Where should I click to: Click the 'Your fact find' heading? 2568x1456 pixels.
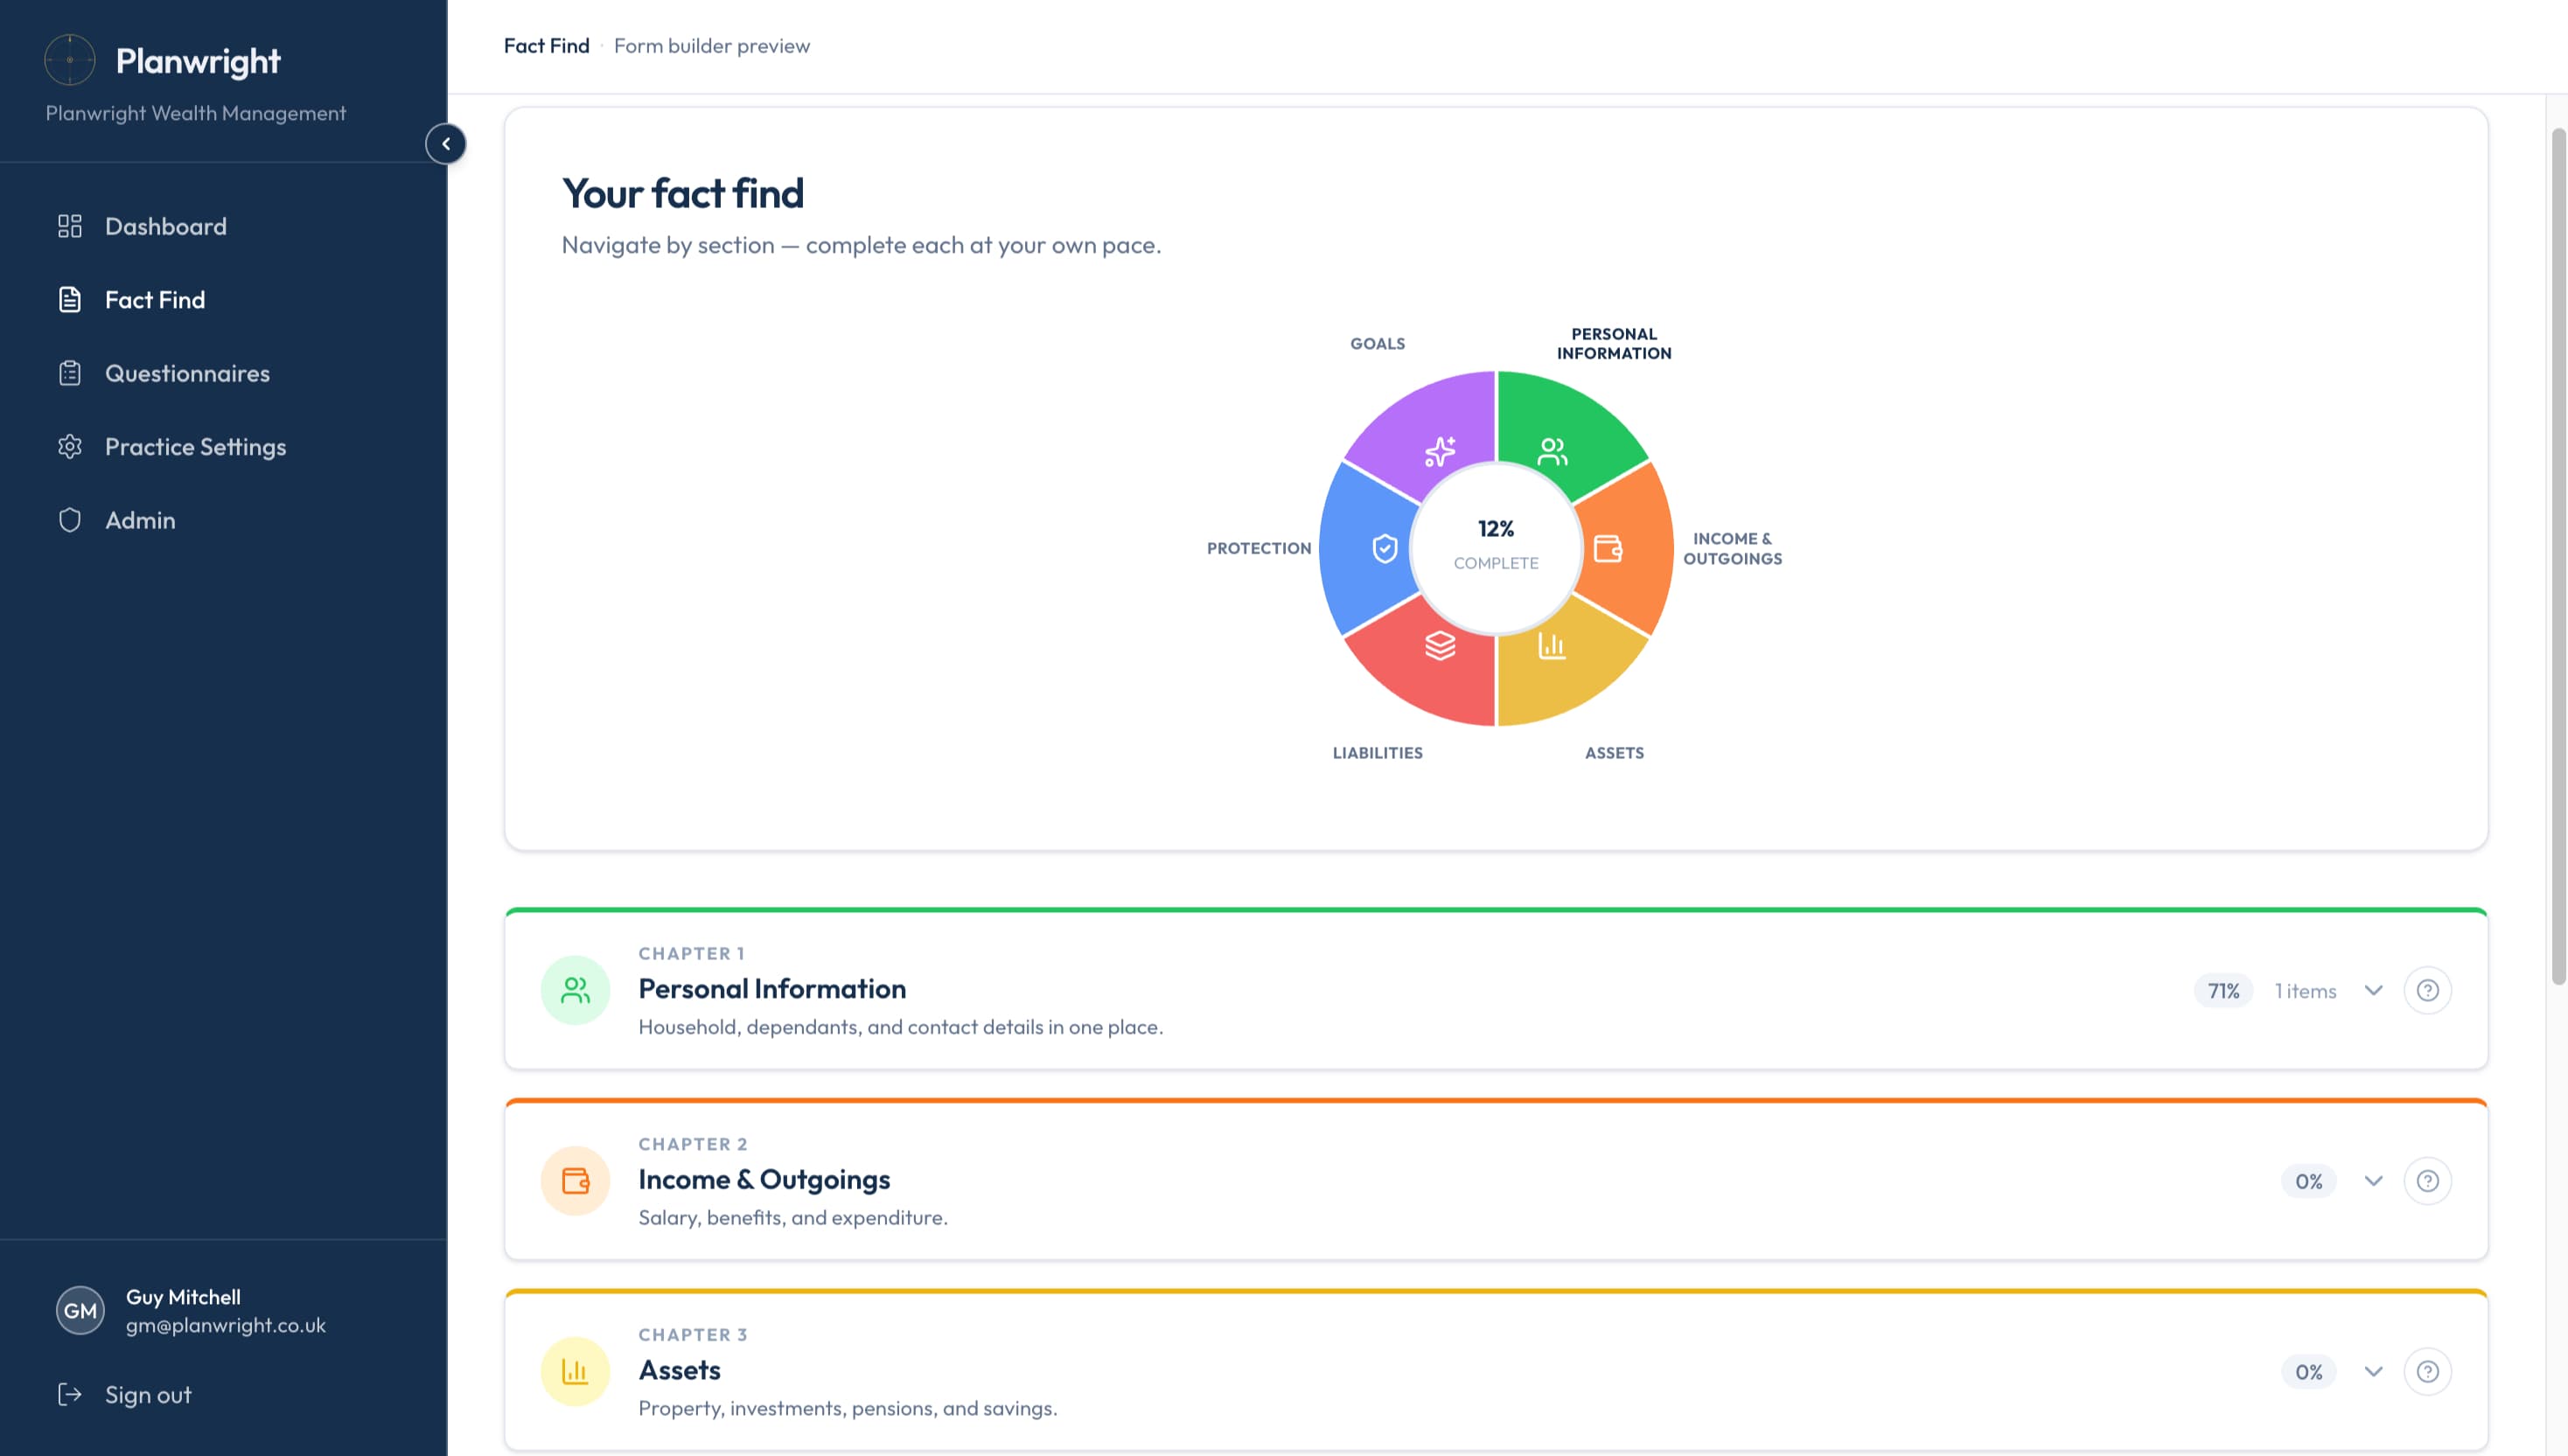click(x=683, y=193)
